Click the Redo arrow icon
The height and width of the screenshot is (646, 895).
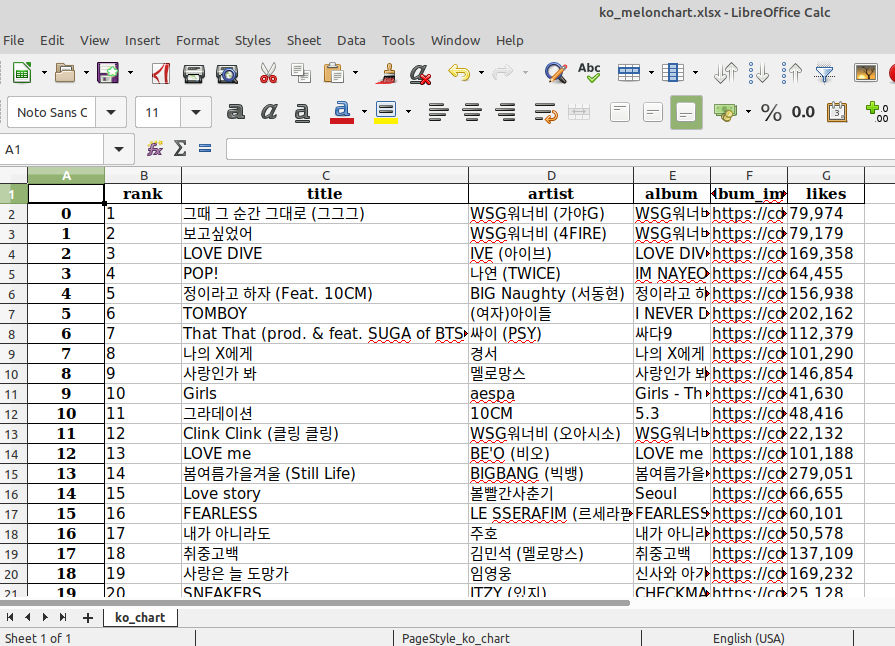pyautogui.click(x=502, y=73)
